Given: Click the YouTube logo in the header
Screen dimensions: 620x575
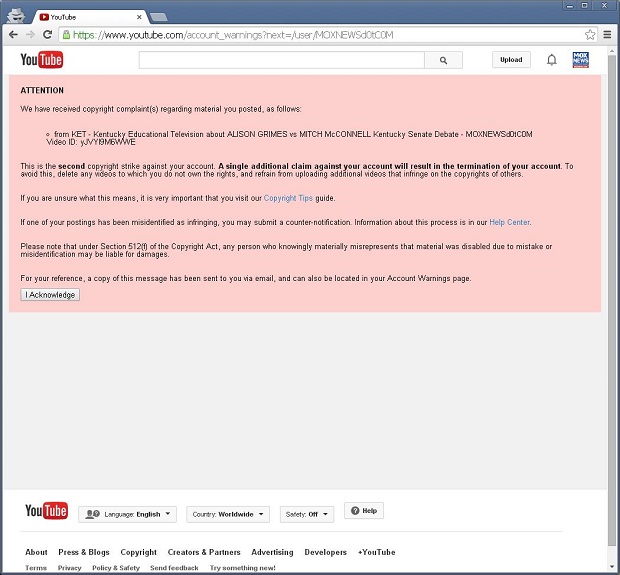Looking at the screenshot, I should pos(42,60).
